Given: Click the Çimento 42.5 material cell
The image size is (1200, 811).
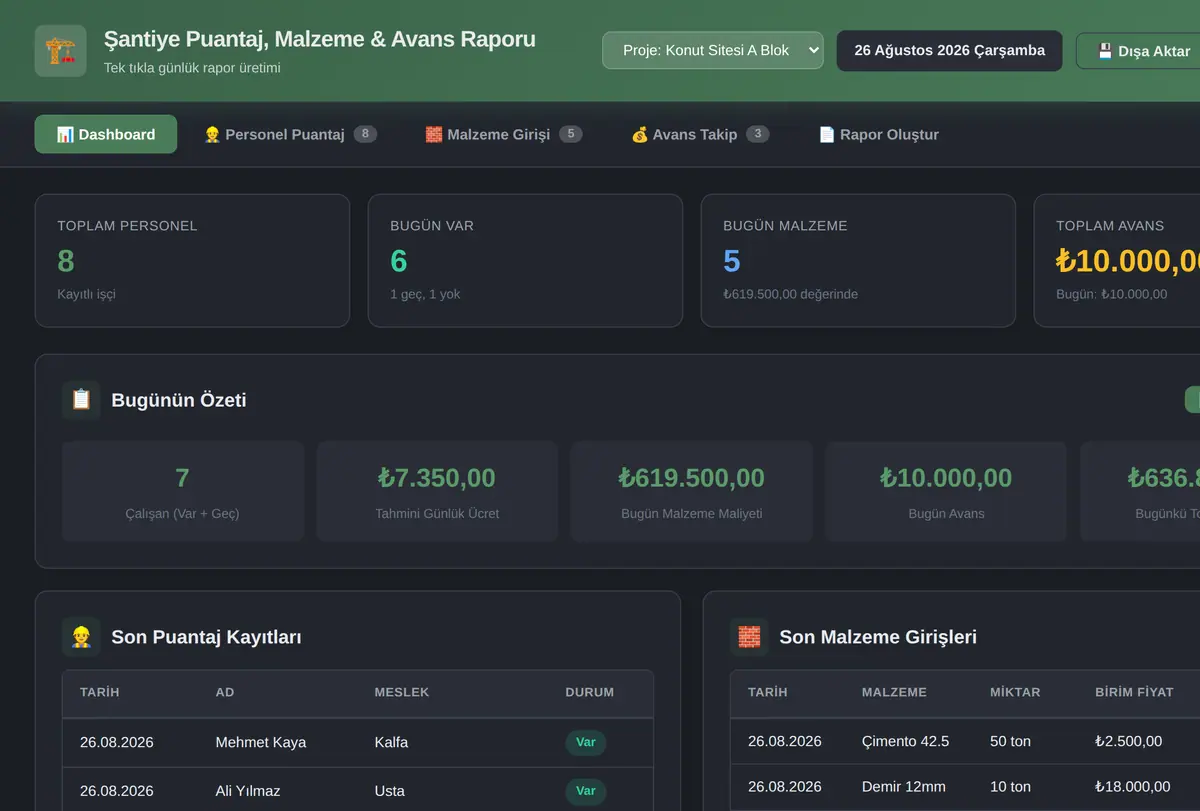Looking at the screenshot, I should 905,741.
